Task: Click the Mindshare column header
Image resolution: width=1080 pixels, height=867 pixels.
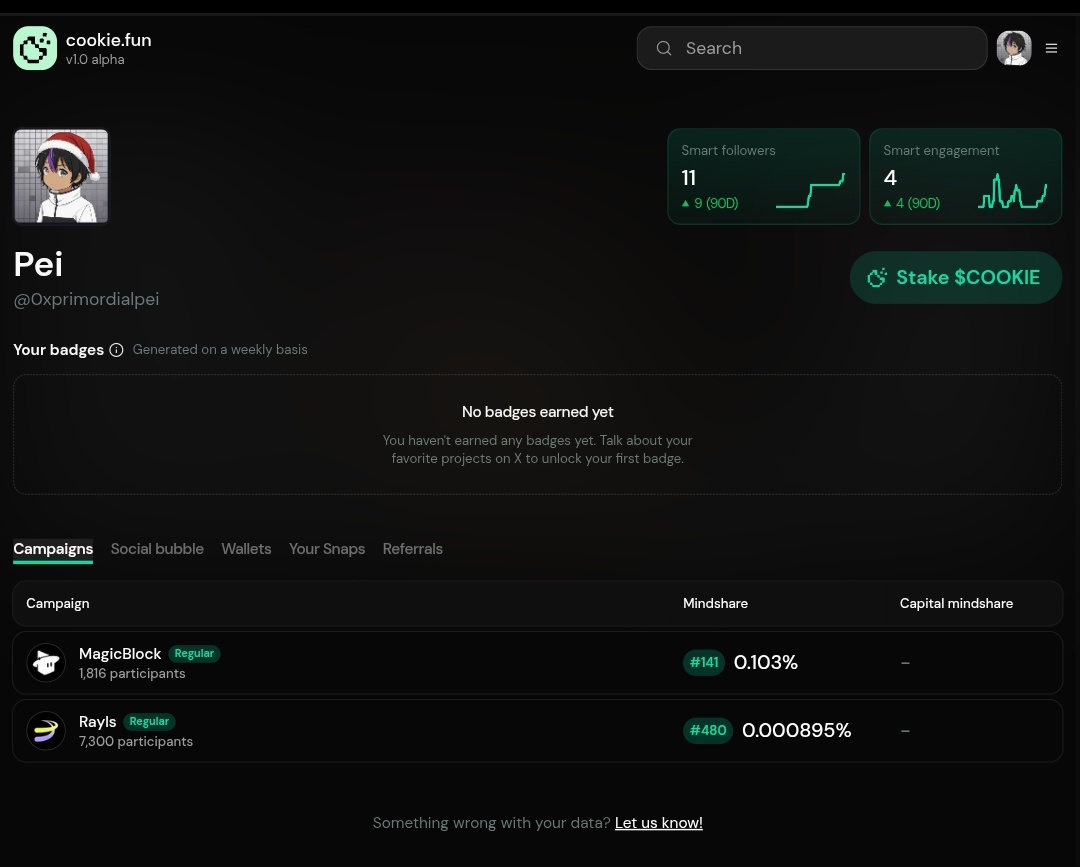Action: (715, 603)
